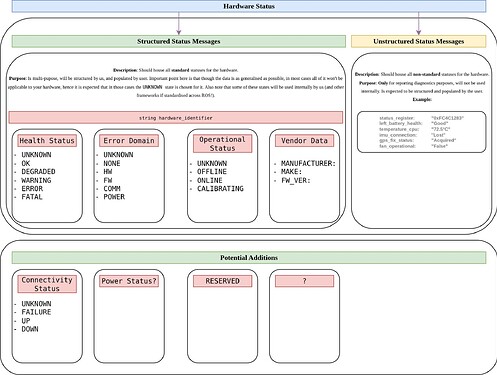Select the Structured Status Messages green header
497x375 pixels.
[179, 41]
